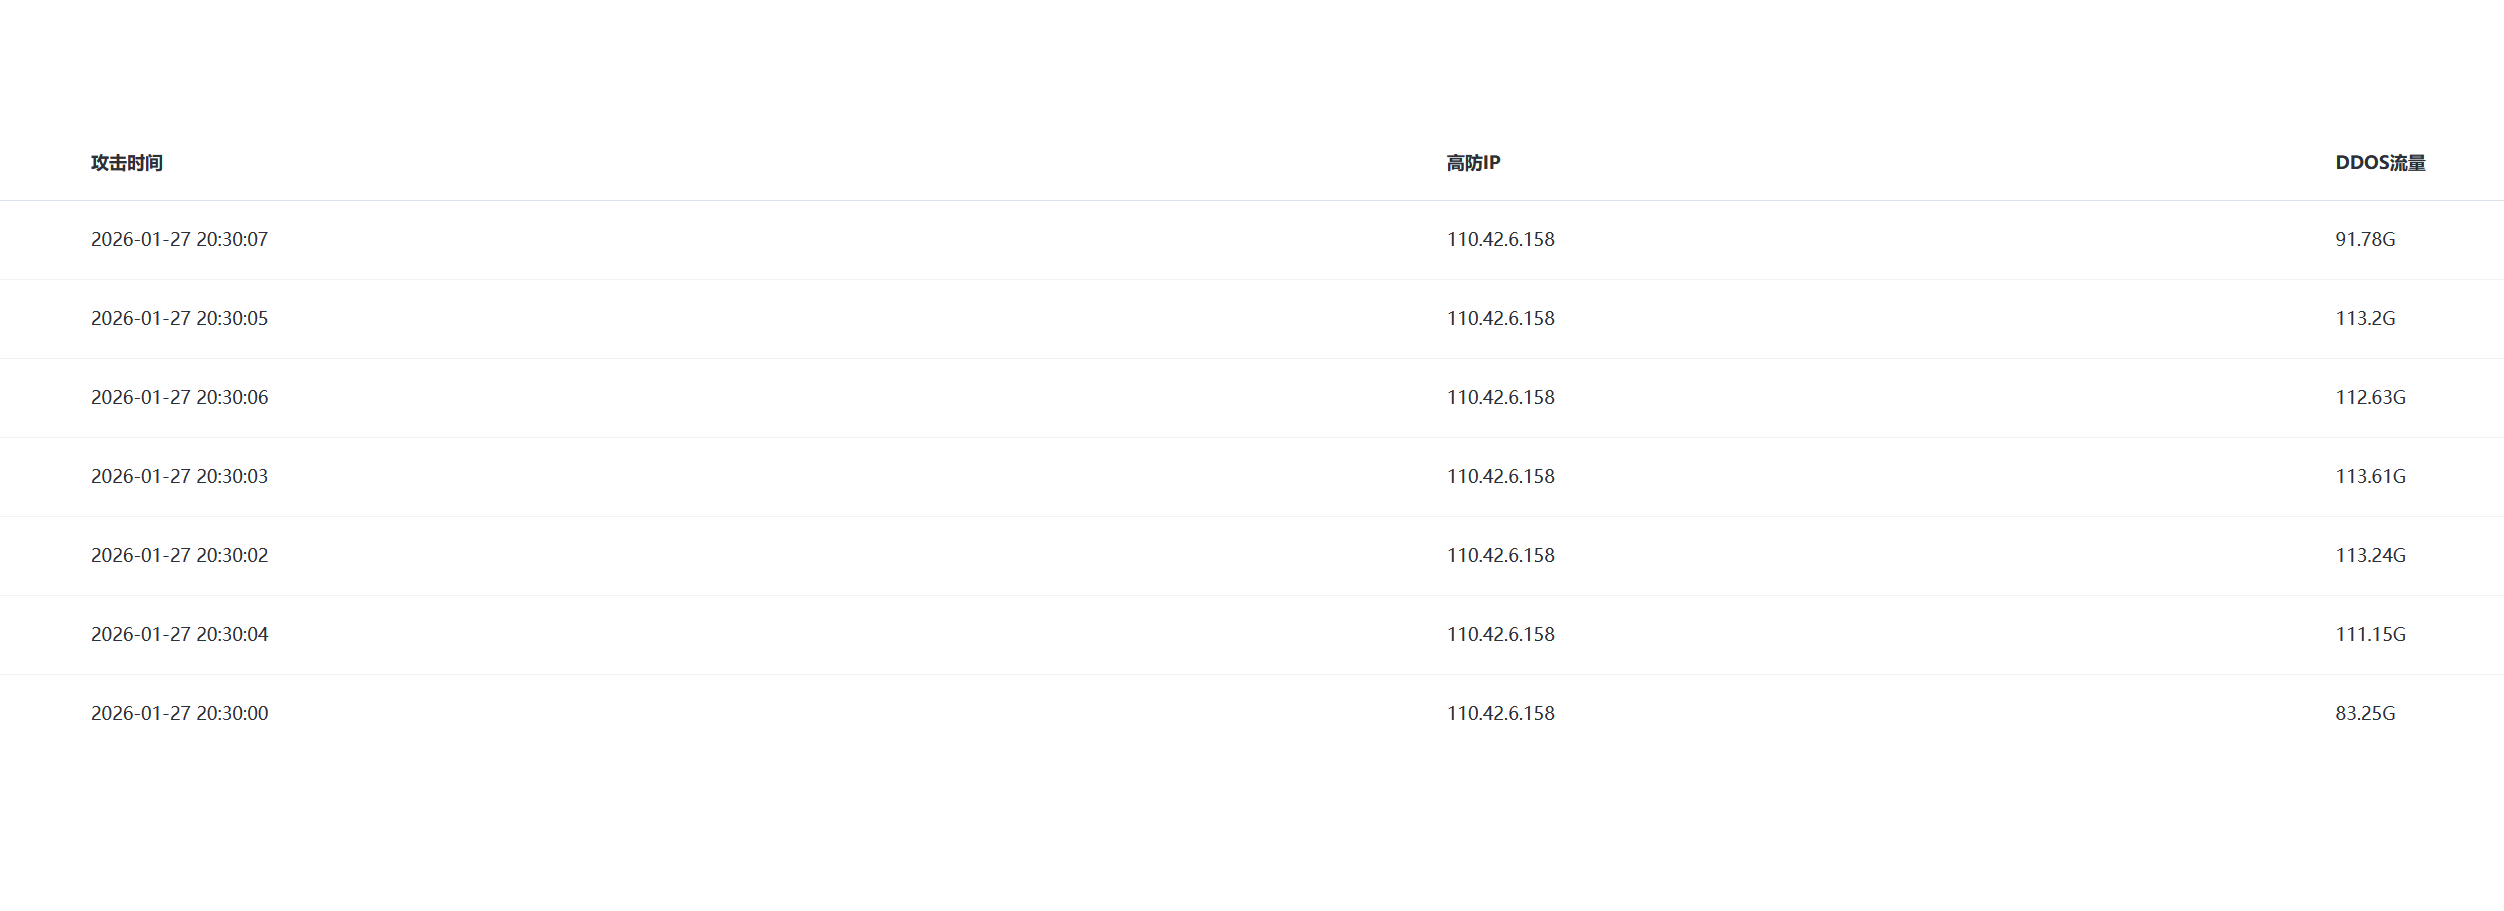Select the 2026-01-27 20:30:02 timestamp cell

180,556
